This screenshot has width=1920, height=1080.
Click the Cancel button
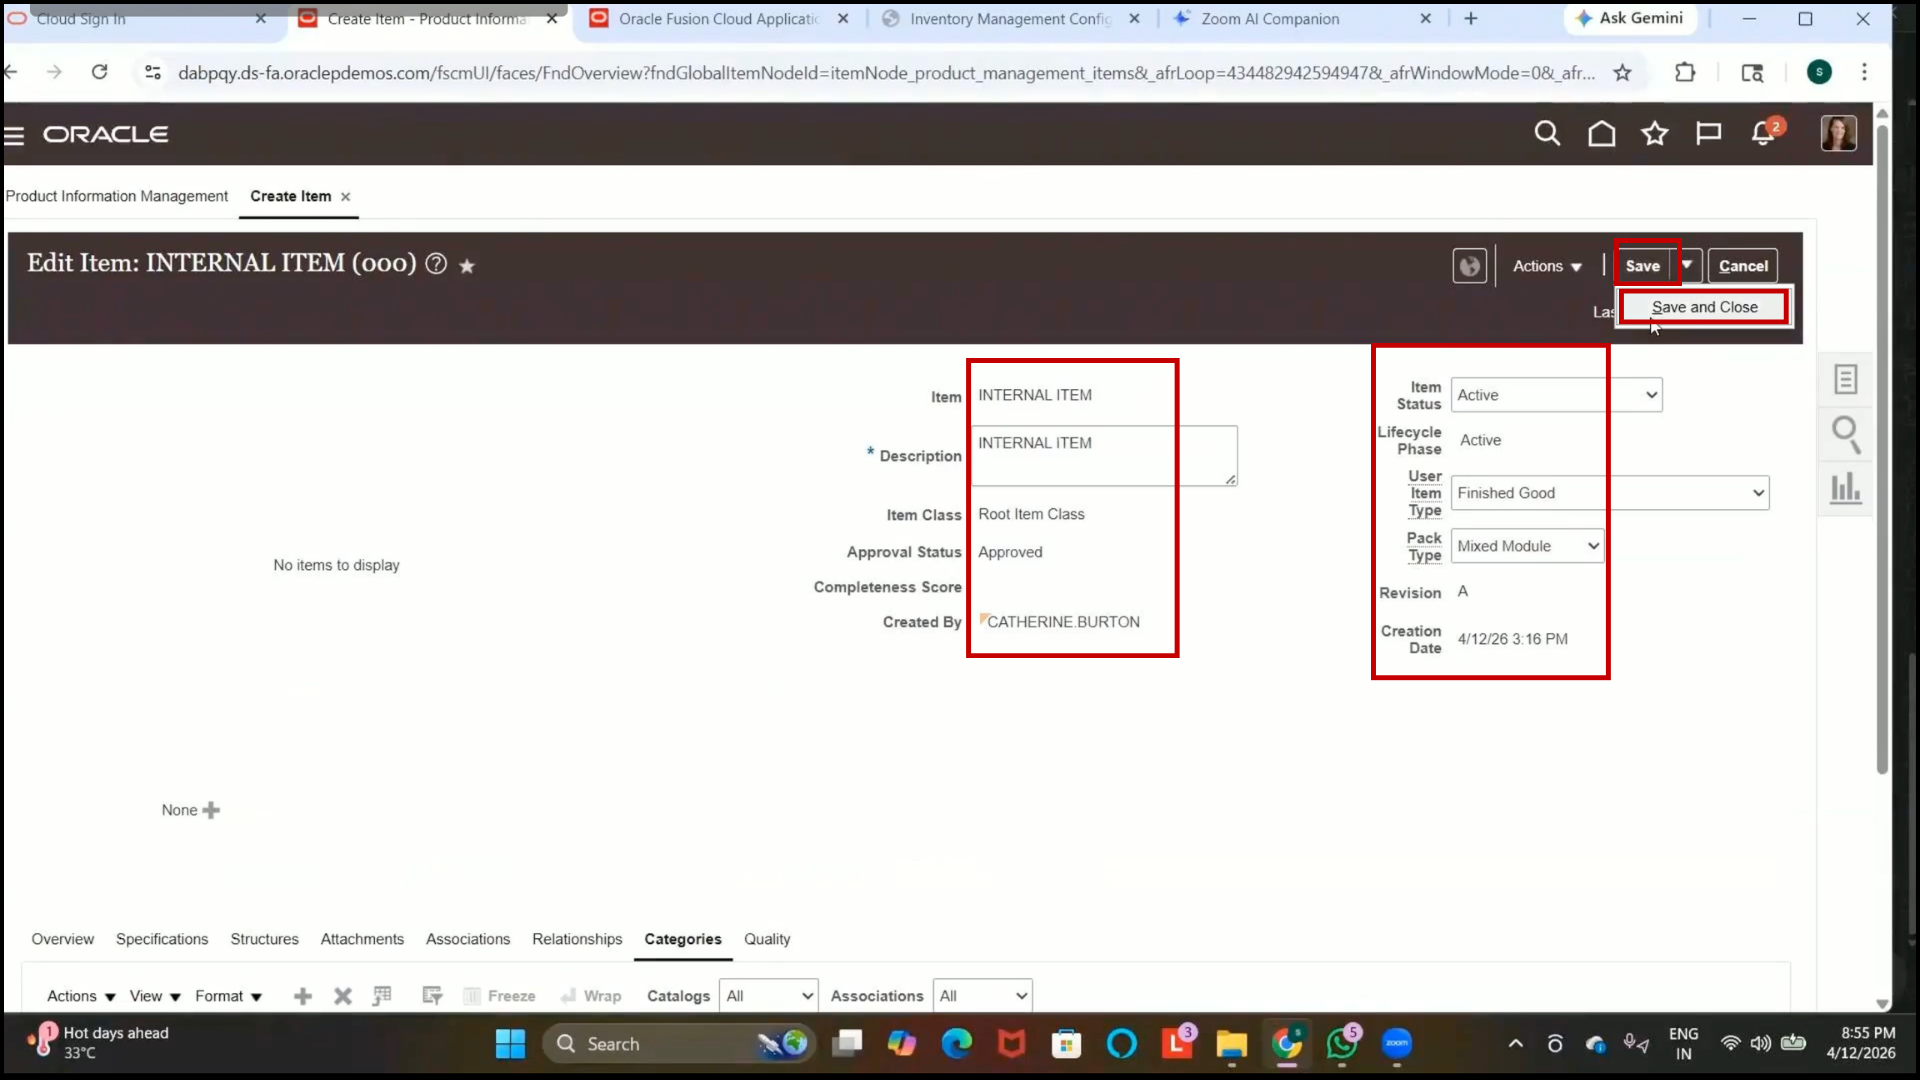tap(1743, 266)
